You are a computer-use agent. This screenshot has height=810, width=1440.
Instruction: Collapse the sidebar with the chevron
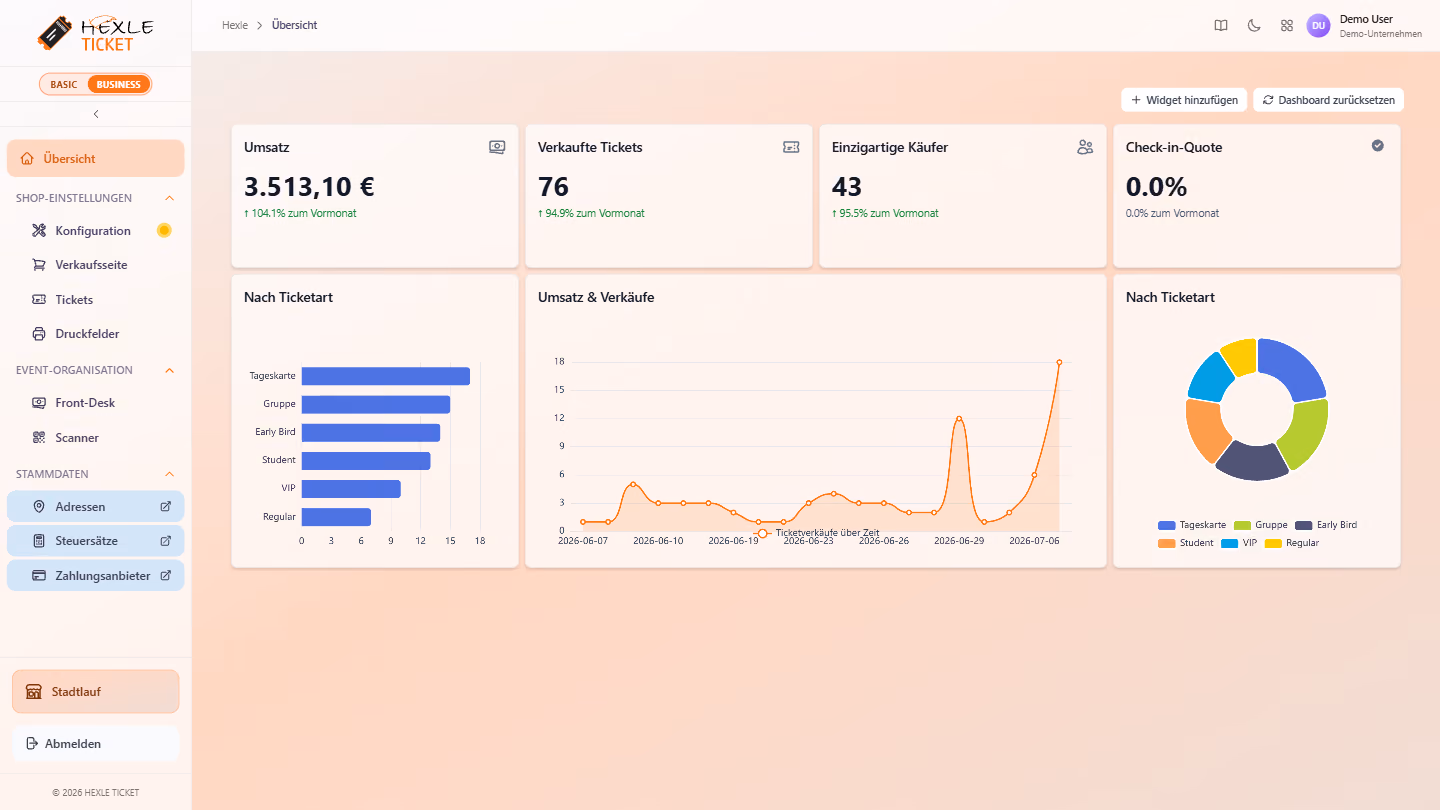pos(96,114)
